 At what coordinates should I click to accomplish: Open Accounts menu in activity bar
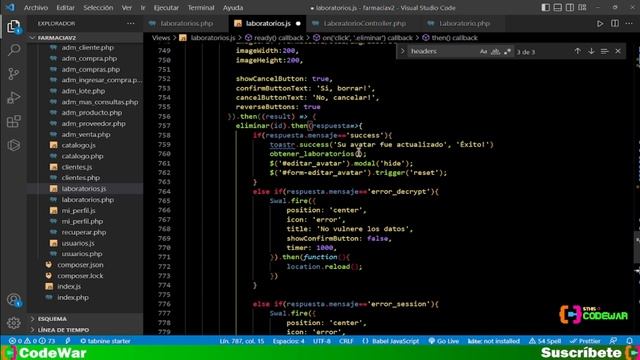pos(13,300)
